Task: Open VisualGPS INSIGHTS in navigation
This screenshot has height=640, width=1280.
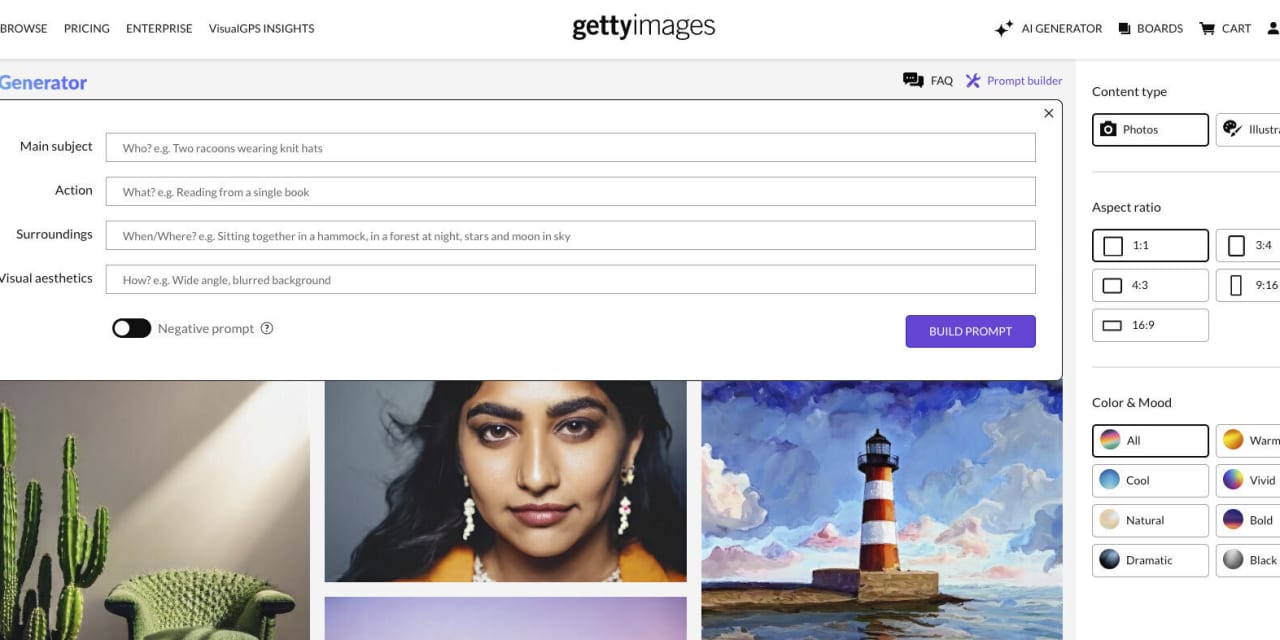Action: click(x=261, y=29)
